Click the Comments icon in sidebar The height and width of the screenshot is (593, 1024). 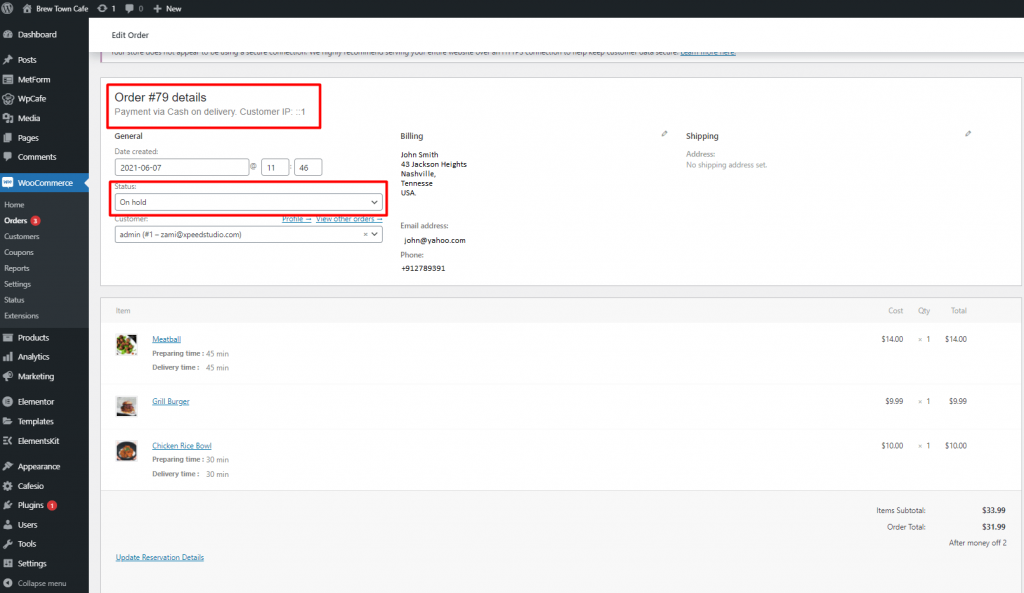[8, 157]
